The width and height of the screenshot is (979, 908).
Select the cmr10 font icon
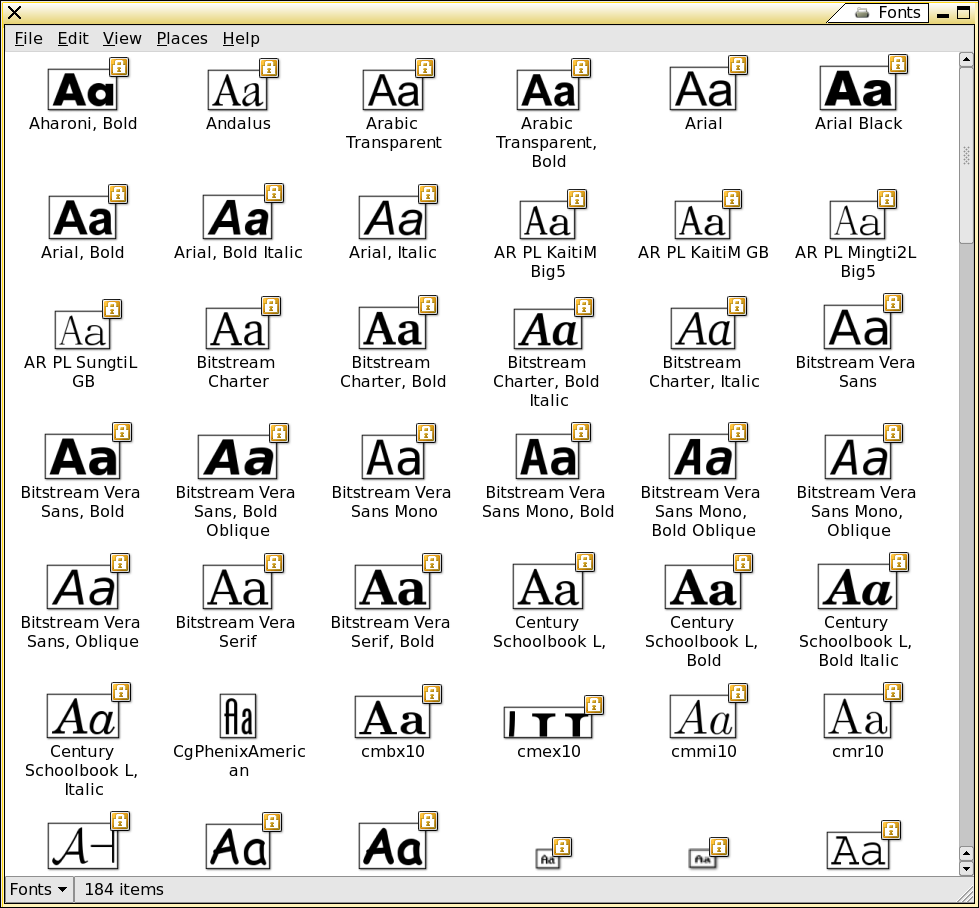click(858, 716)
